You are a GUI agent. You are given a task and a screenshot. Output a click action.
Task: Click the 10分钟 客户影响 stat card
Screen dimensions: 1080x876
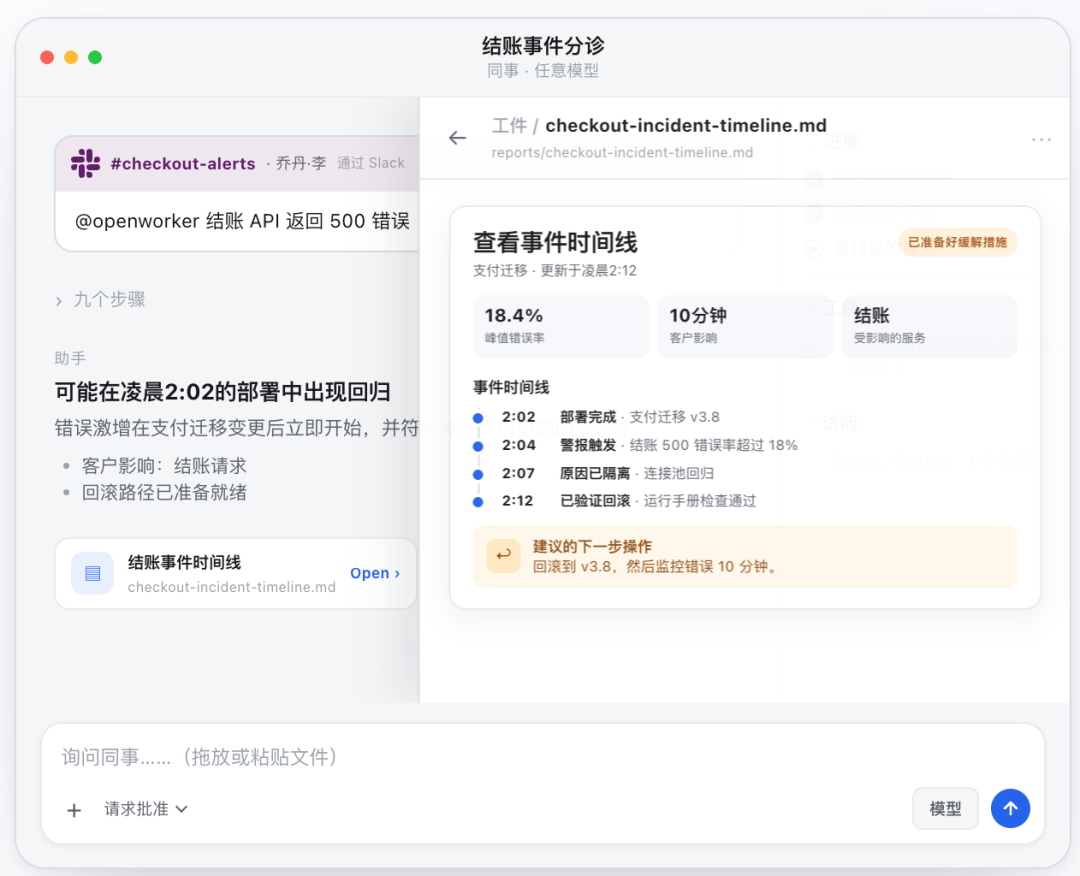click(745, 326)
